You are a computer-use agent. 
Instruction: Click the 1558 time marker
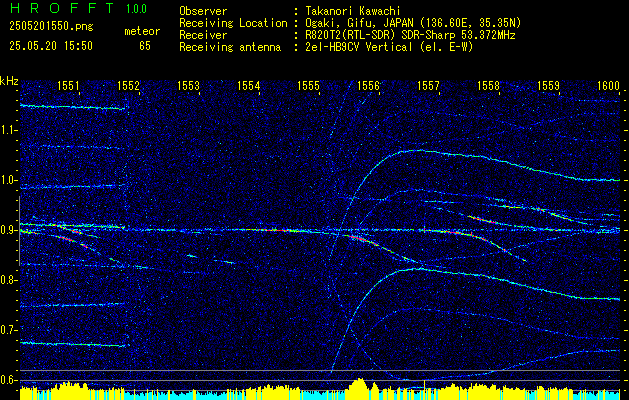(489, 85)
